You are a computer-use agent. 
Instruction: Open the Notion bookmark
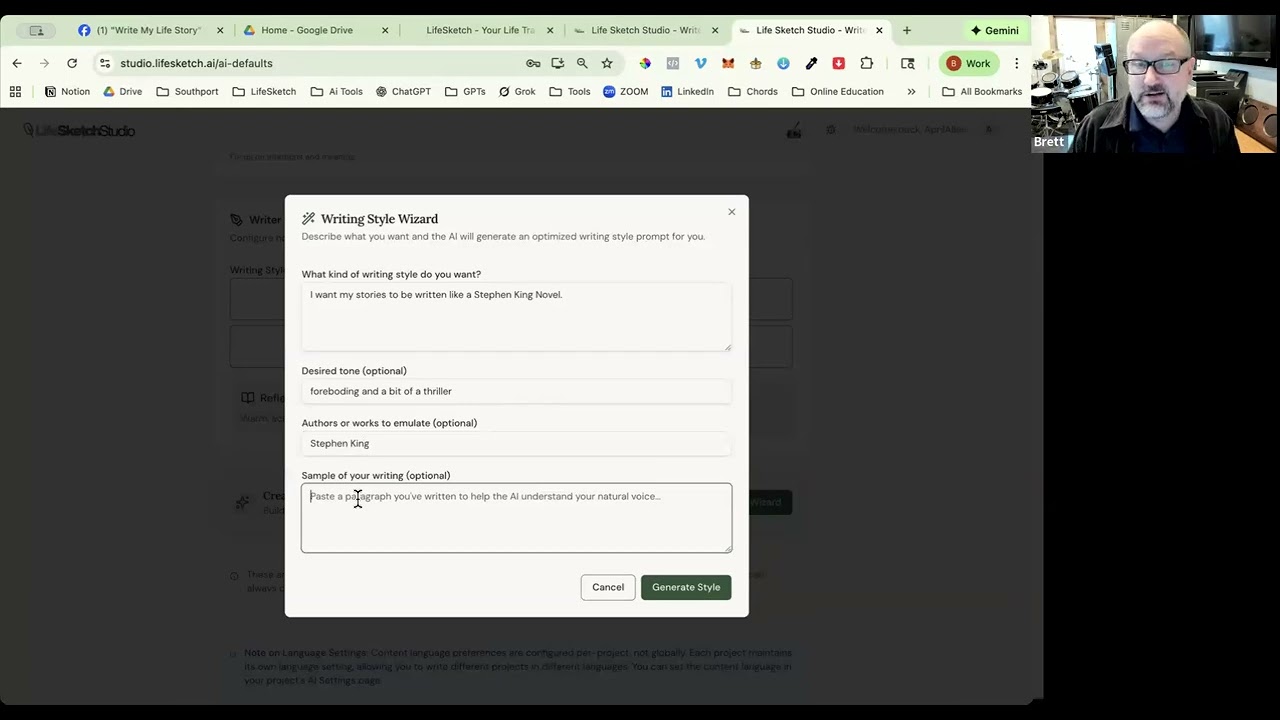[67, 91]
